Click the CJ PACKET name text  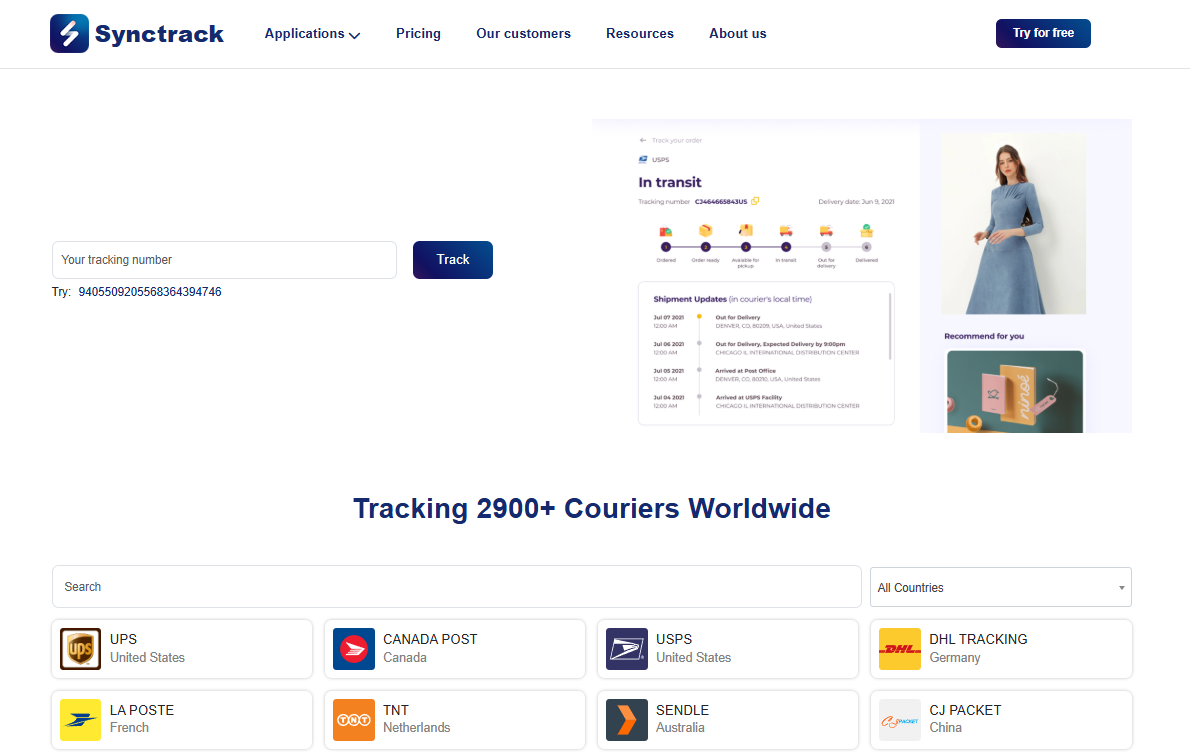tap(965, 710)
